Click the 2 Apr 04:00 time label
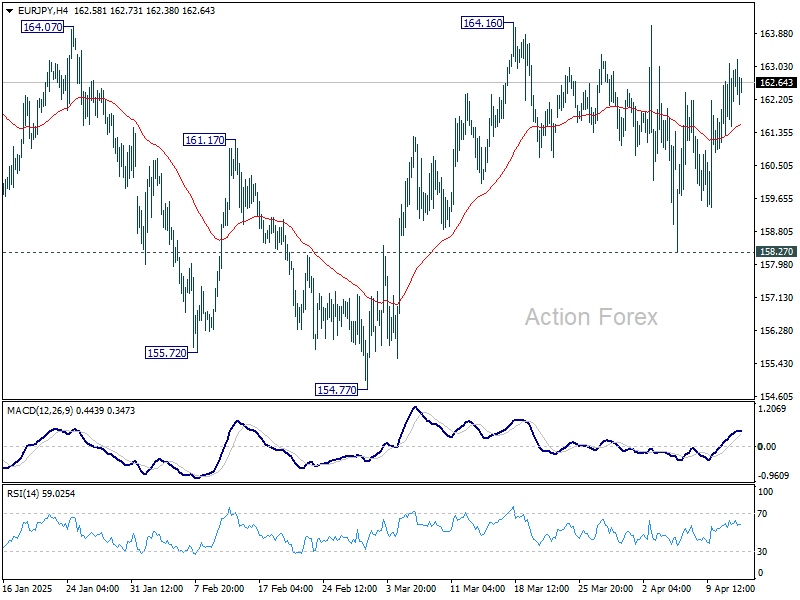 (666, 589)
